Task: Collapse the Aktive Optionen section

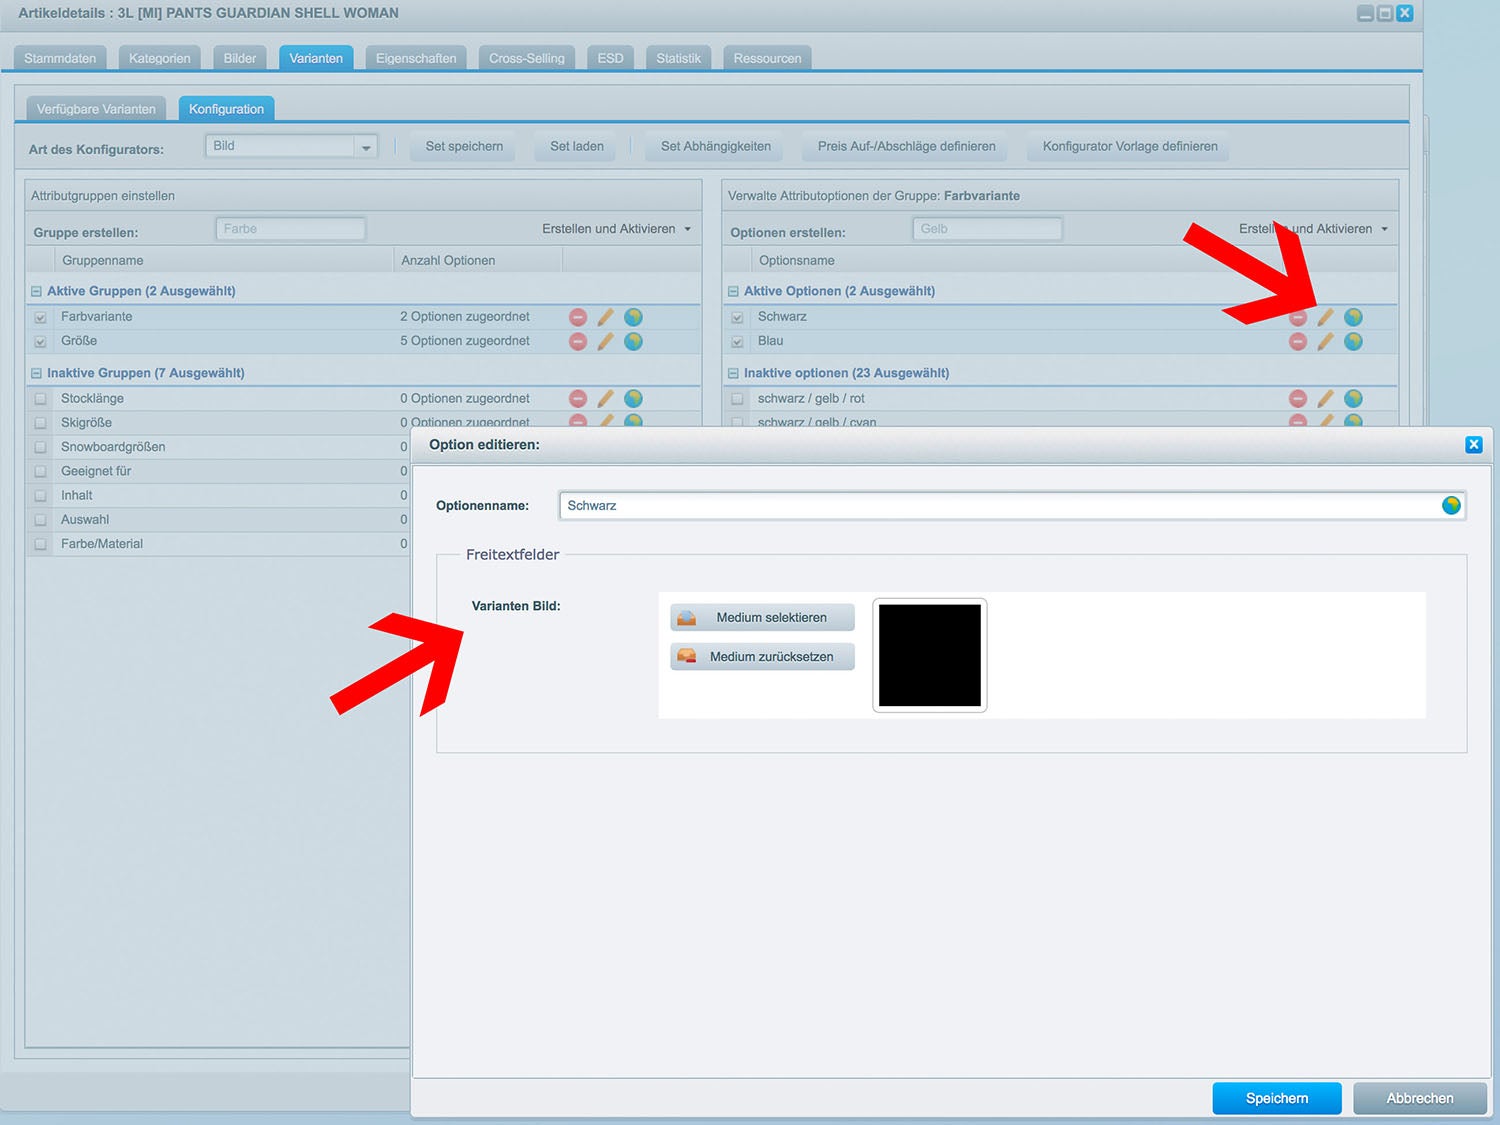Action: [x=733, y=291]
